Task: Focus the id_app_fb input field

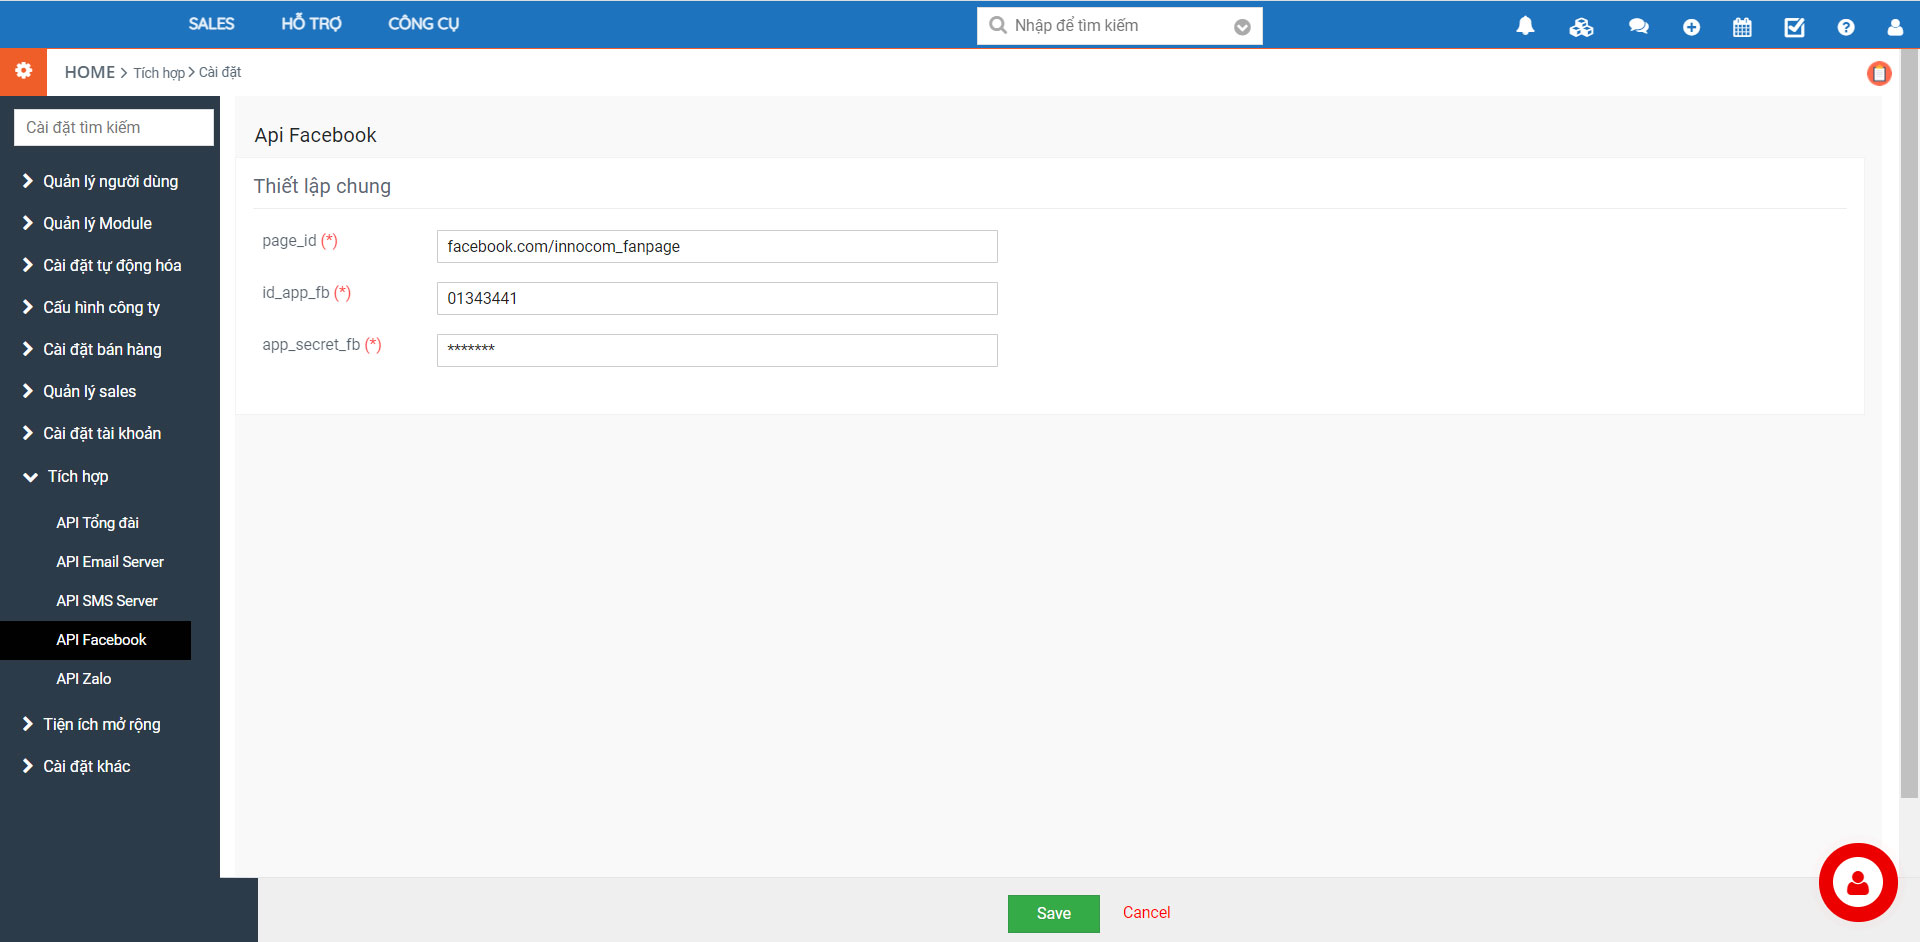Action: pyautogui.click(x=717, y=298)
